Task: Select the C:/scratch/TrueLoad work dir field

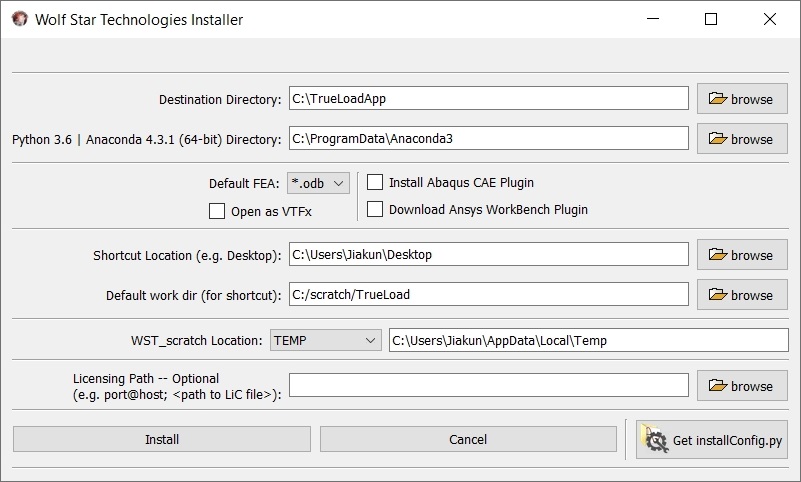Action: point(489,295)
